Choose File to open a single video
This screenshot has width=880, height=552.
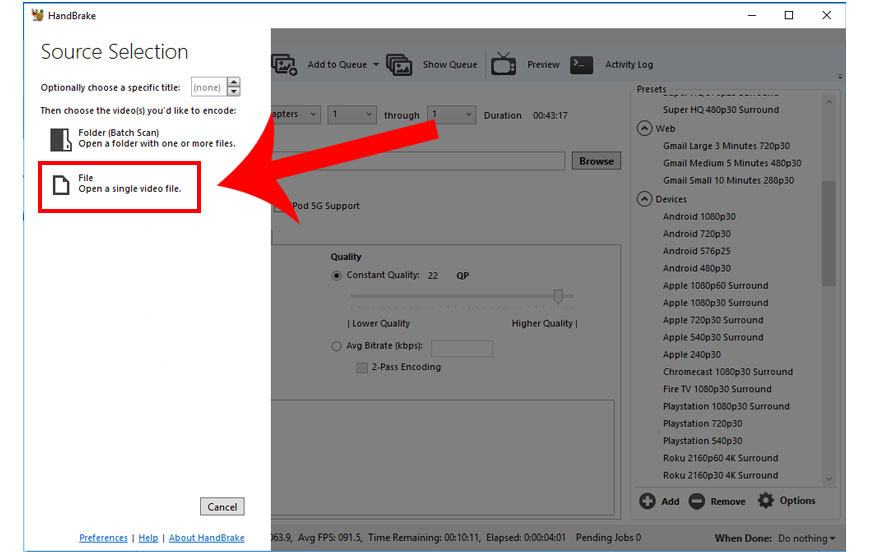tap(119, 184)
